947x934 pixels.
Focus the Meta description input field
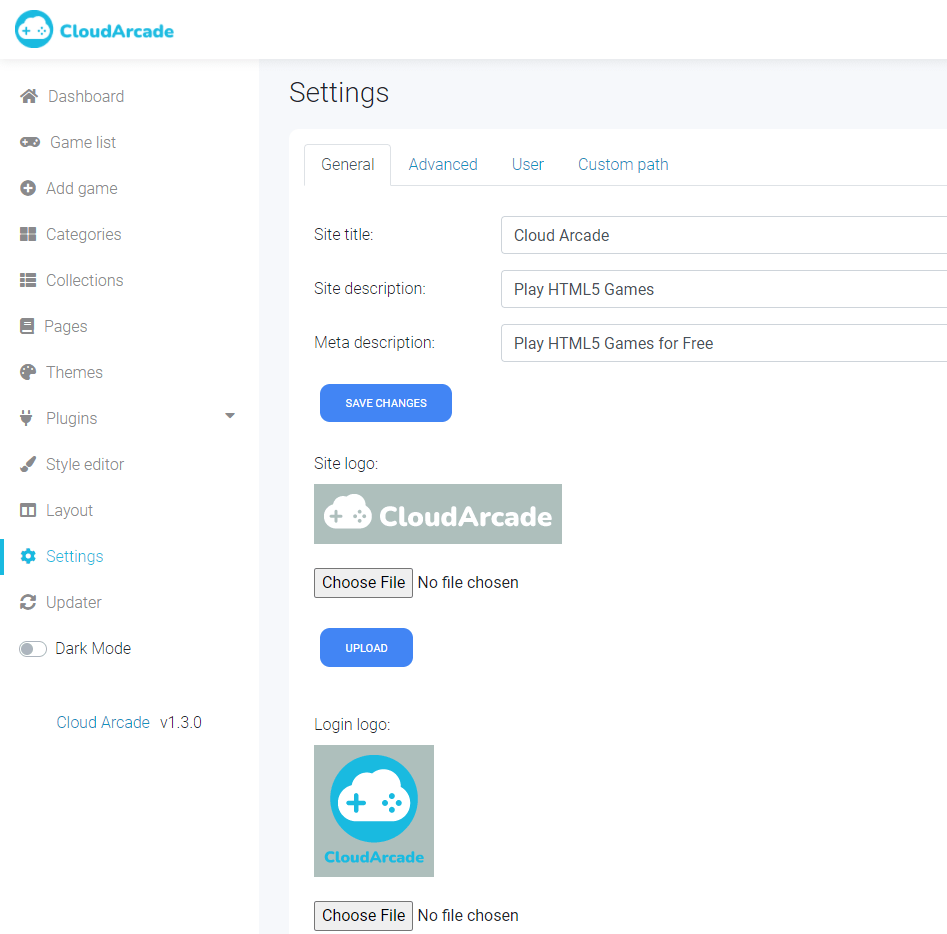[724, 343]
